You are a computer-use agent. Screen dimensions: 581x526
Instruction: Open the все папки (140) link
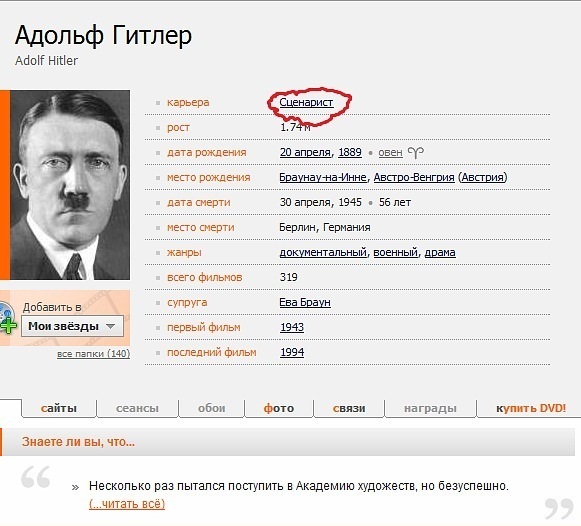click(93, 354)
